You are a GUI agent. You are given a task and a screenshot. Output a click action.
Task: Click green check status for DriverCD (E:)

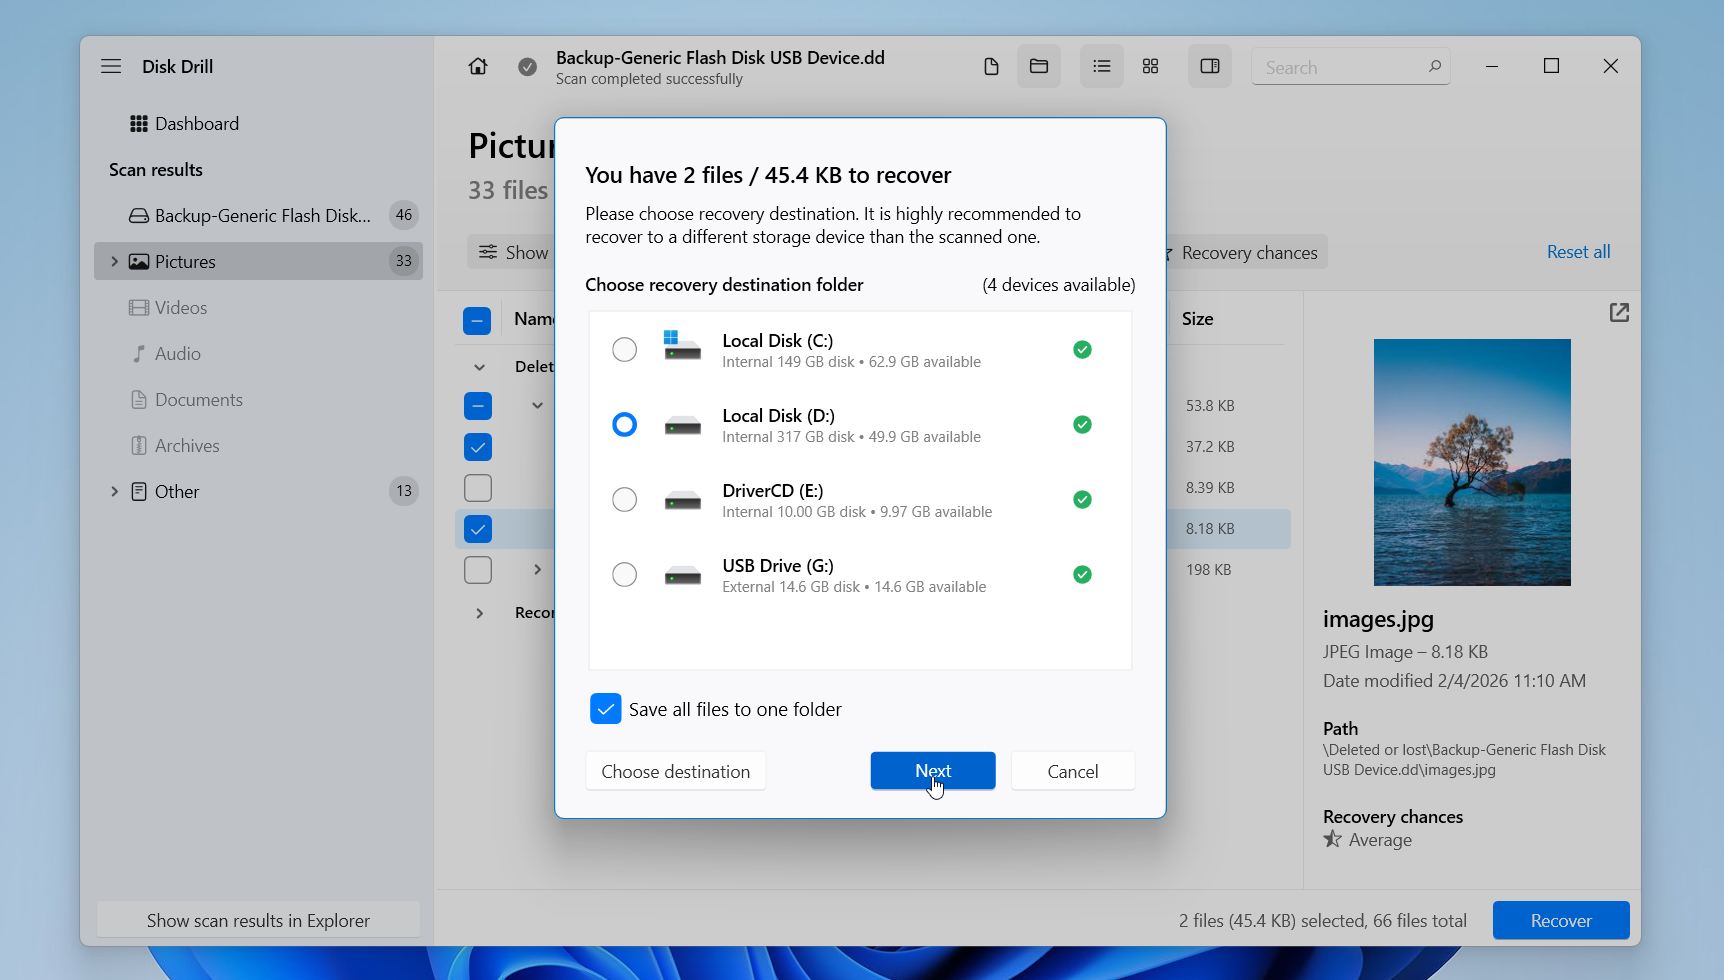pyautogui.click(x=1082, y=499)
